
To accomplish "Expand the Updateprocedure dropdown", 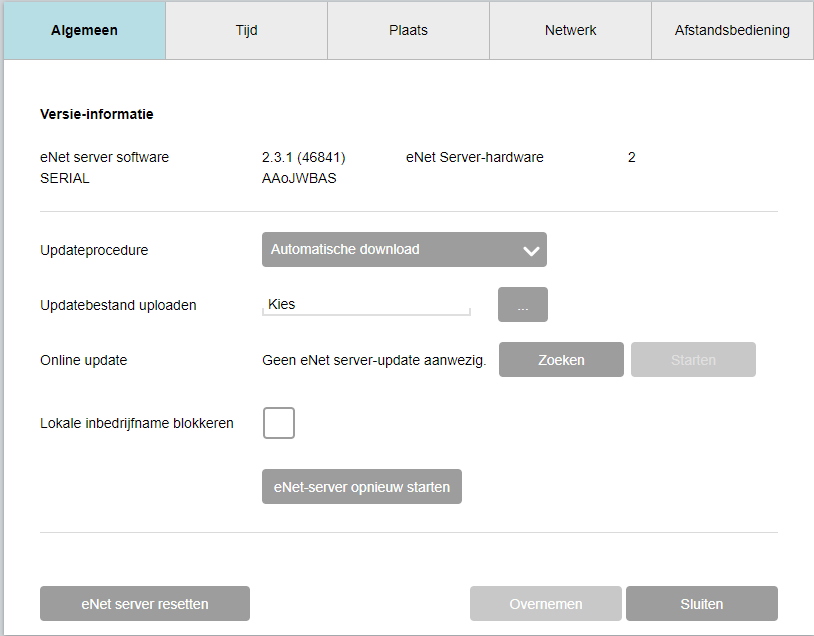I will tap(404, 250).
